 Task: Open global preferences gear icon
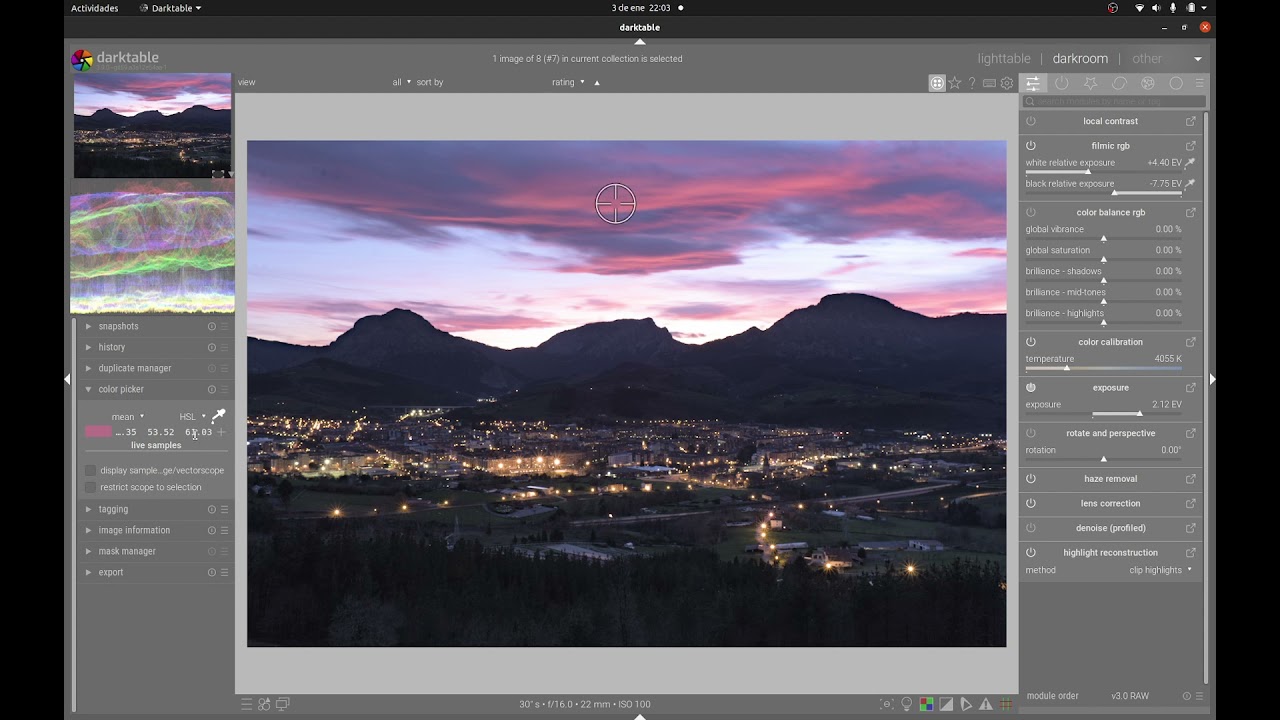[x=1006, y=83]
